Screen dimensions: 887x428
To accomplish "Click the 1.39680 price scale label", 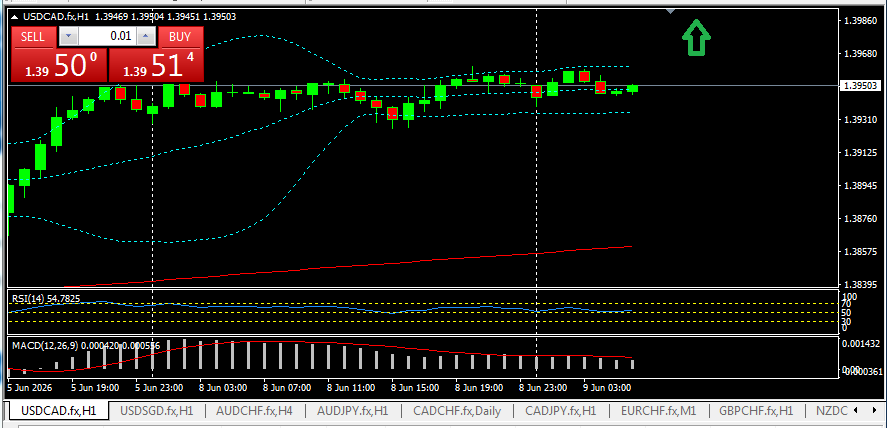I will coord(860,54).
